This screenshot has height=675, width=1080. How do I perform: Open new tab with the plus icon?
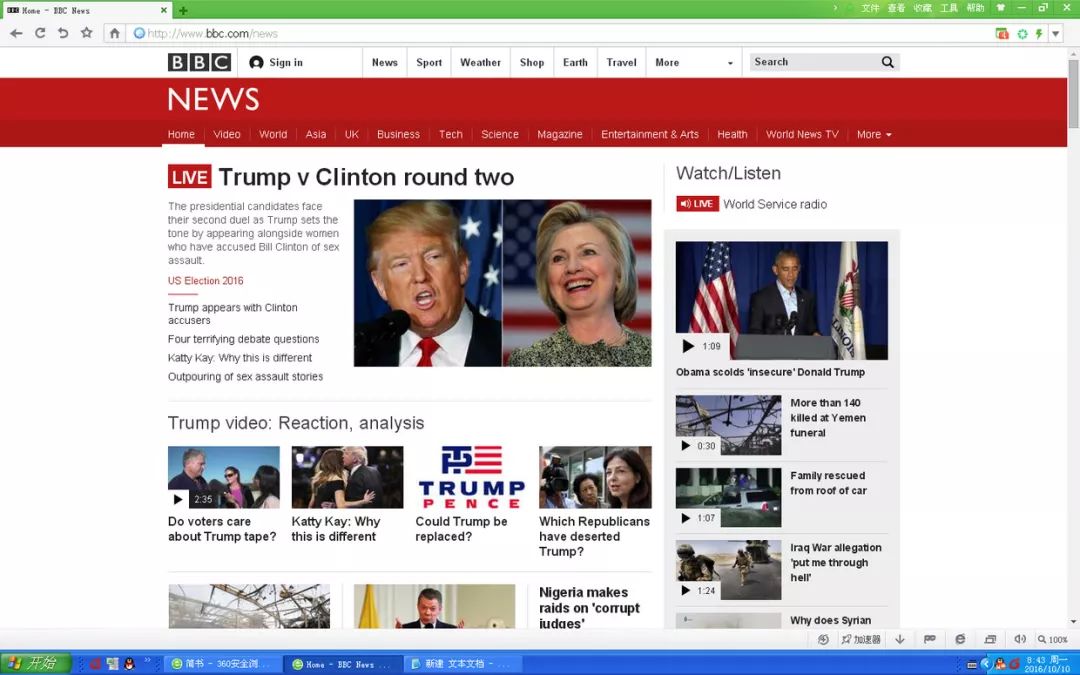coord(183,10)
